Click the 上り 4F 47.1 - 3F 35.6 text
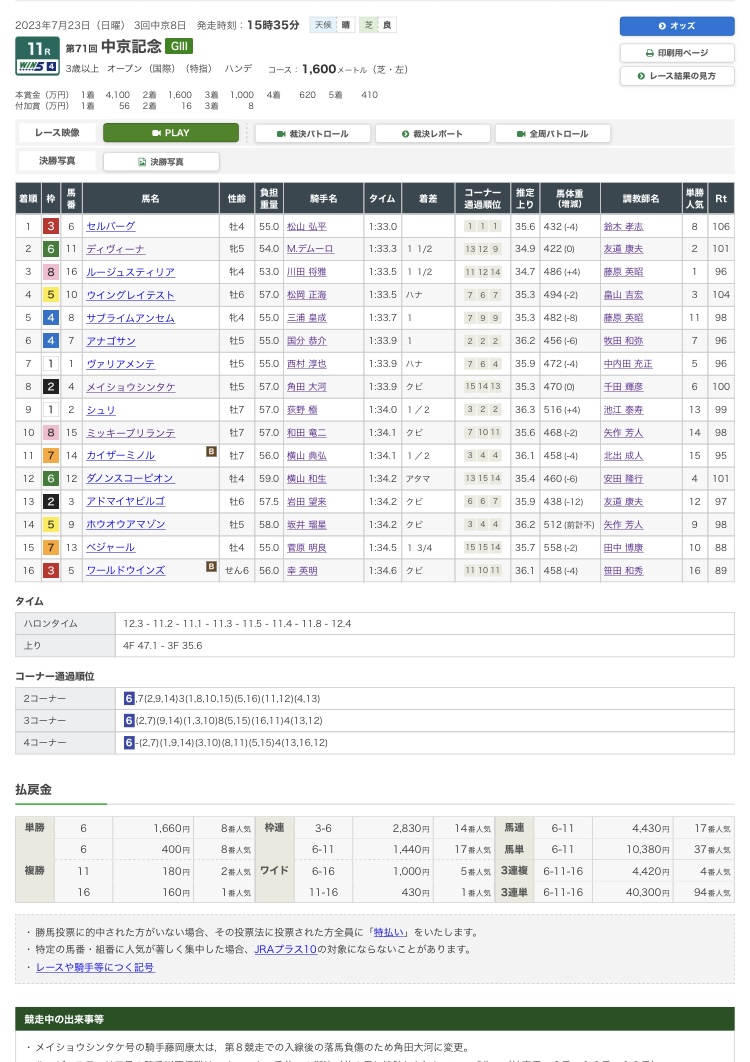Screen dimensions: 750x1062 (x=163, y=646)
